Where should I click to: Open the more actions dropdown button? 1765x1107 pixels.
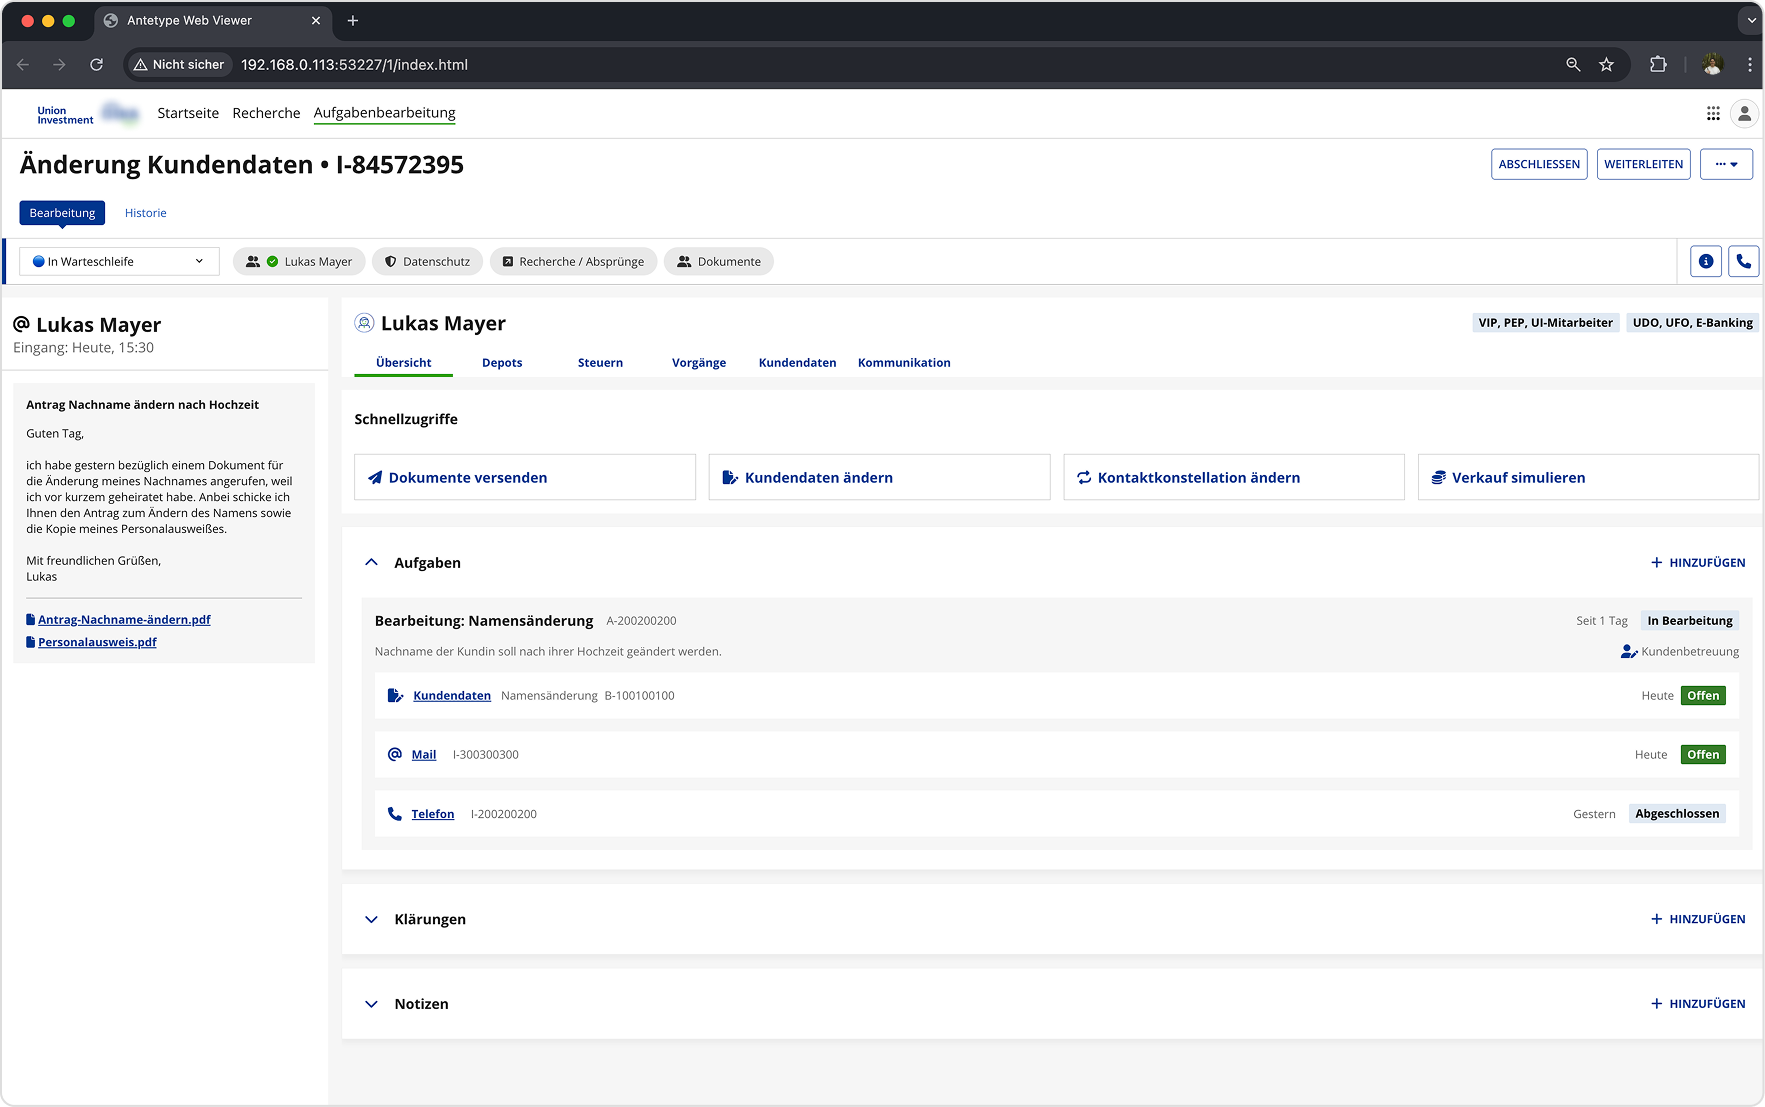pyautogui.click(x=1726, y=164)
